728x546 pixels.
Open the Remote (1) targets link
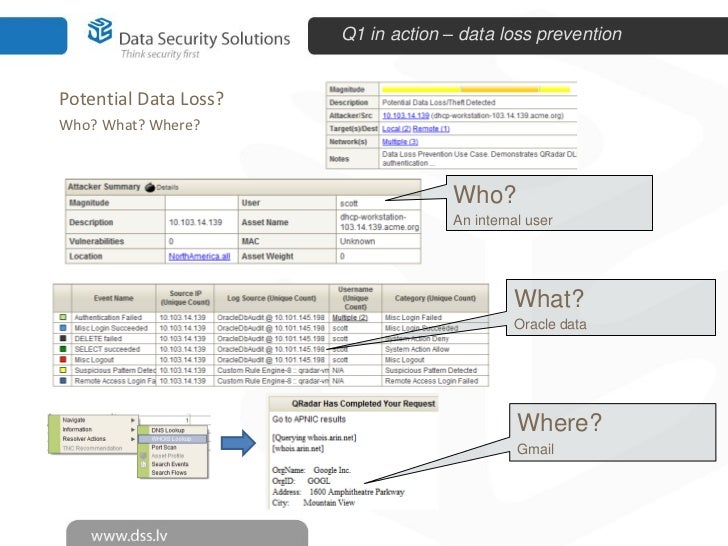[431, 129]
